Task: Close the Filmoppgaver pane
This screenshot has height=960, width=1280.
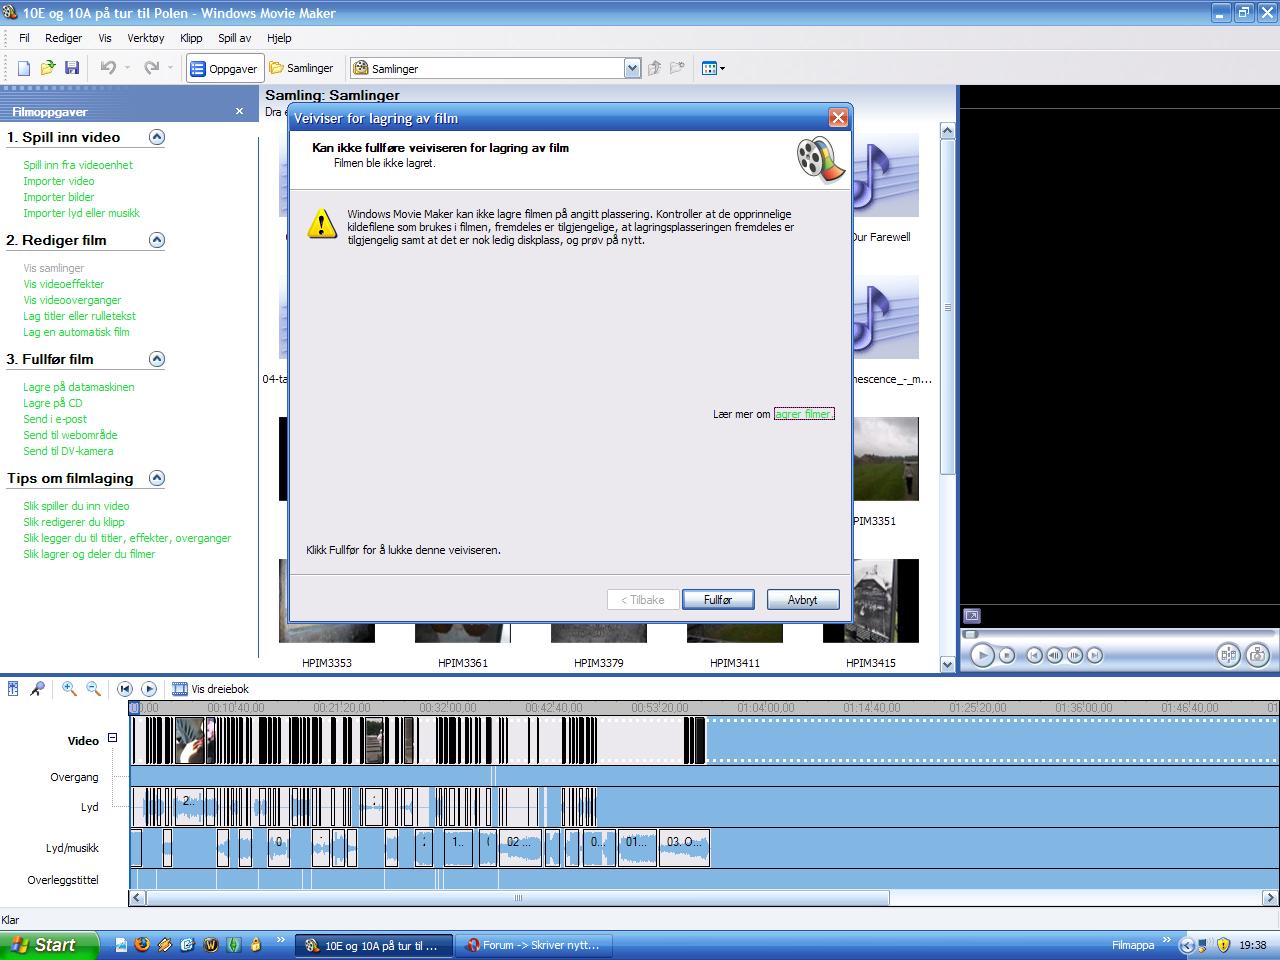Action: [x=239, y=111]
